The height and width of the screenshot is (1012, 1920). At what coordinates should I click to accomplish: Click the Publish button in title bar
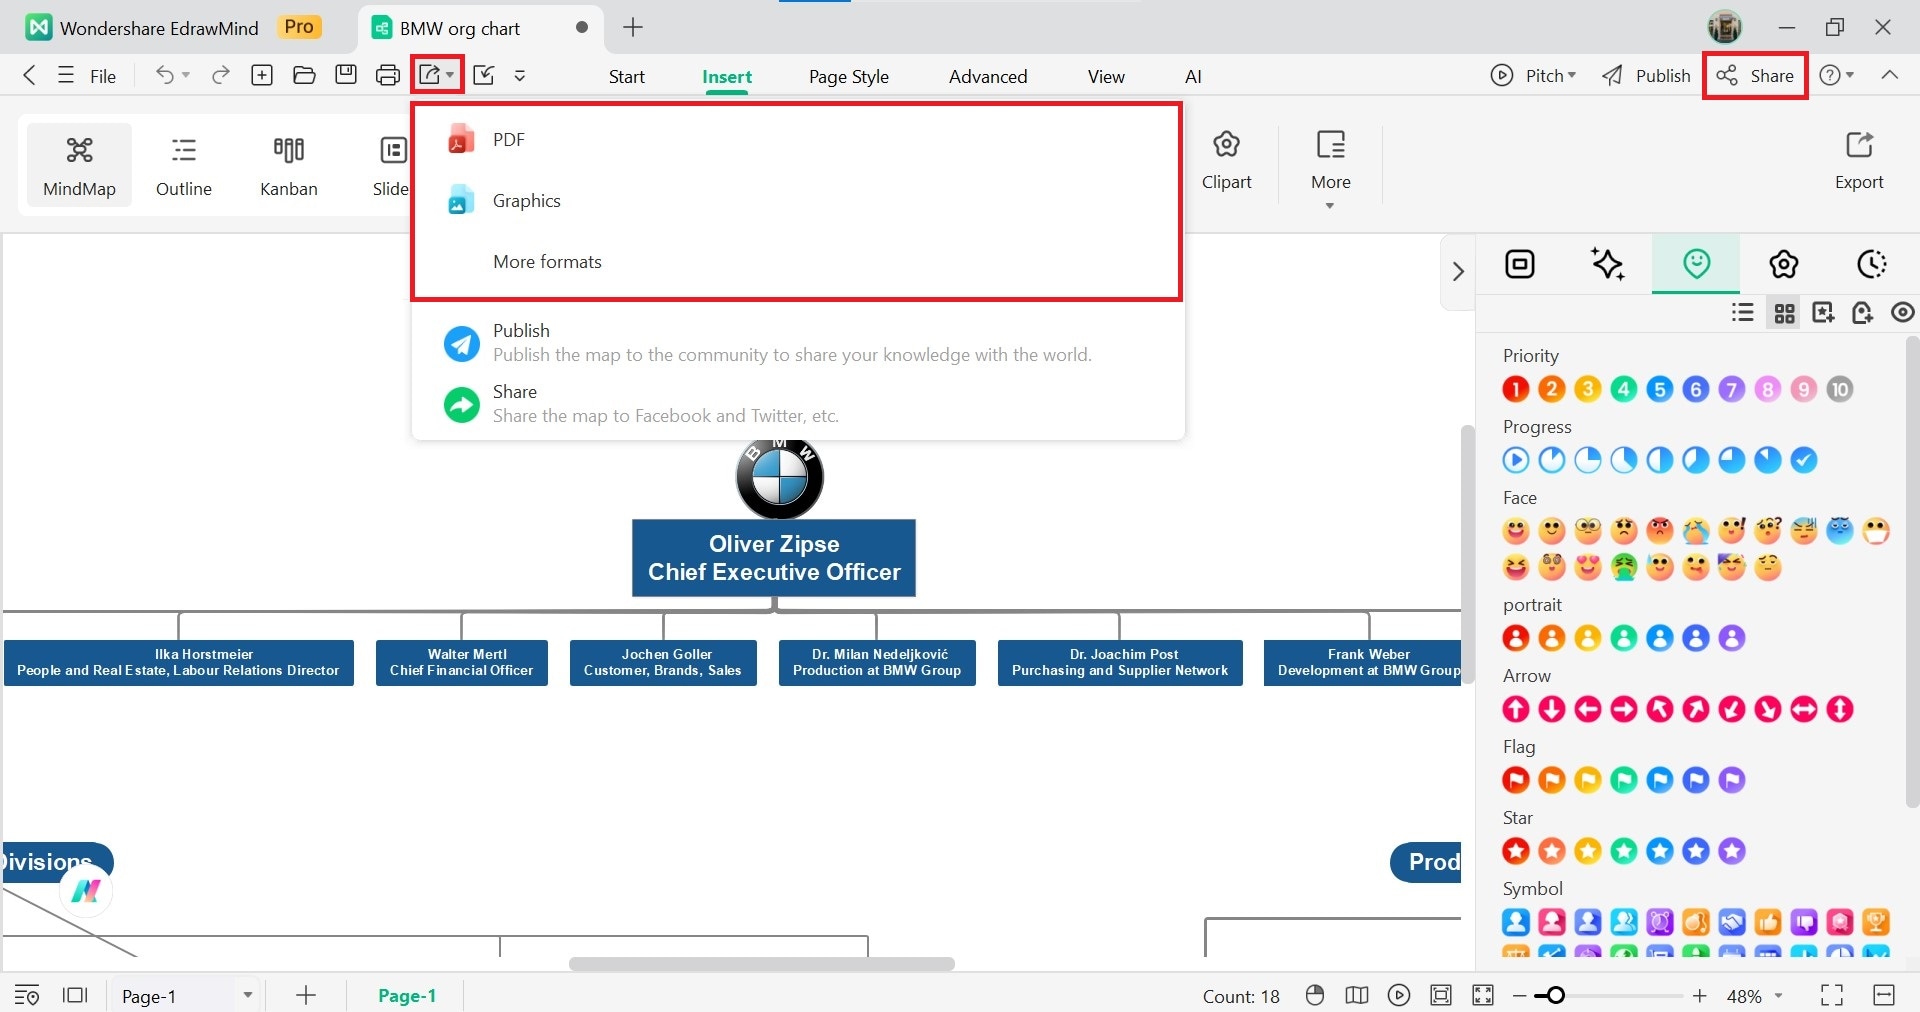pyautogui.click(x=1646, y=75)
